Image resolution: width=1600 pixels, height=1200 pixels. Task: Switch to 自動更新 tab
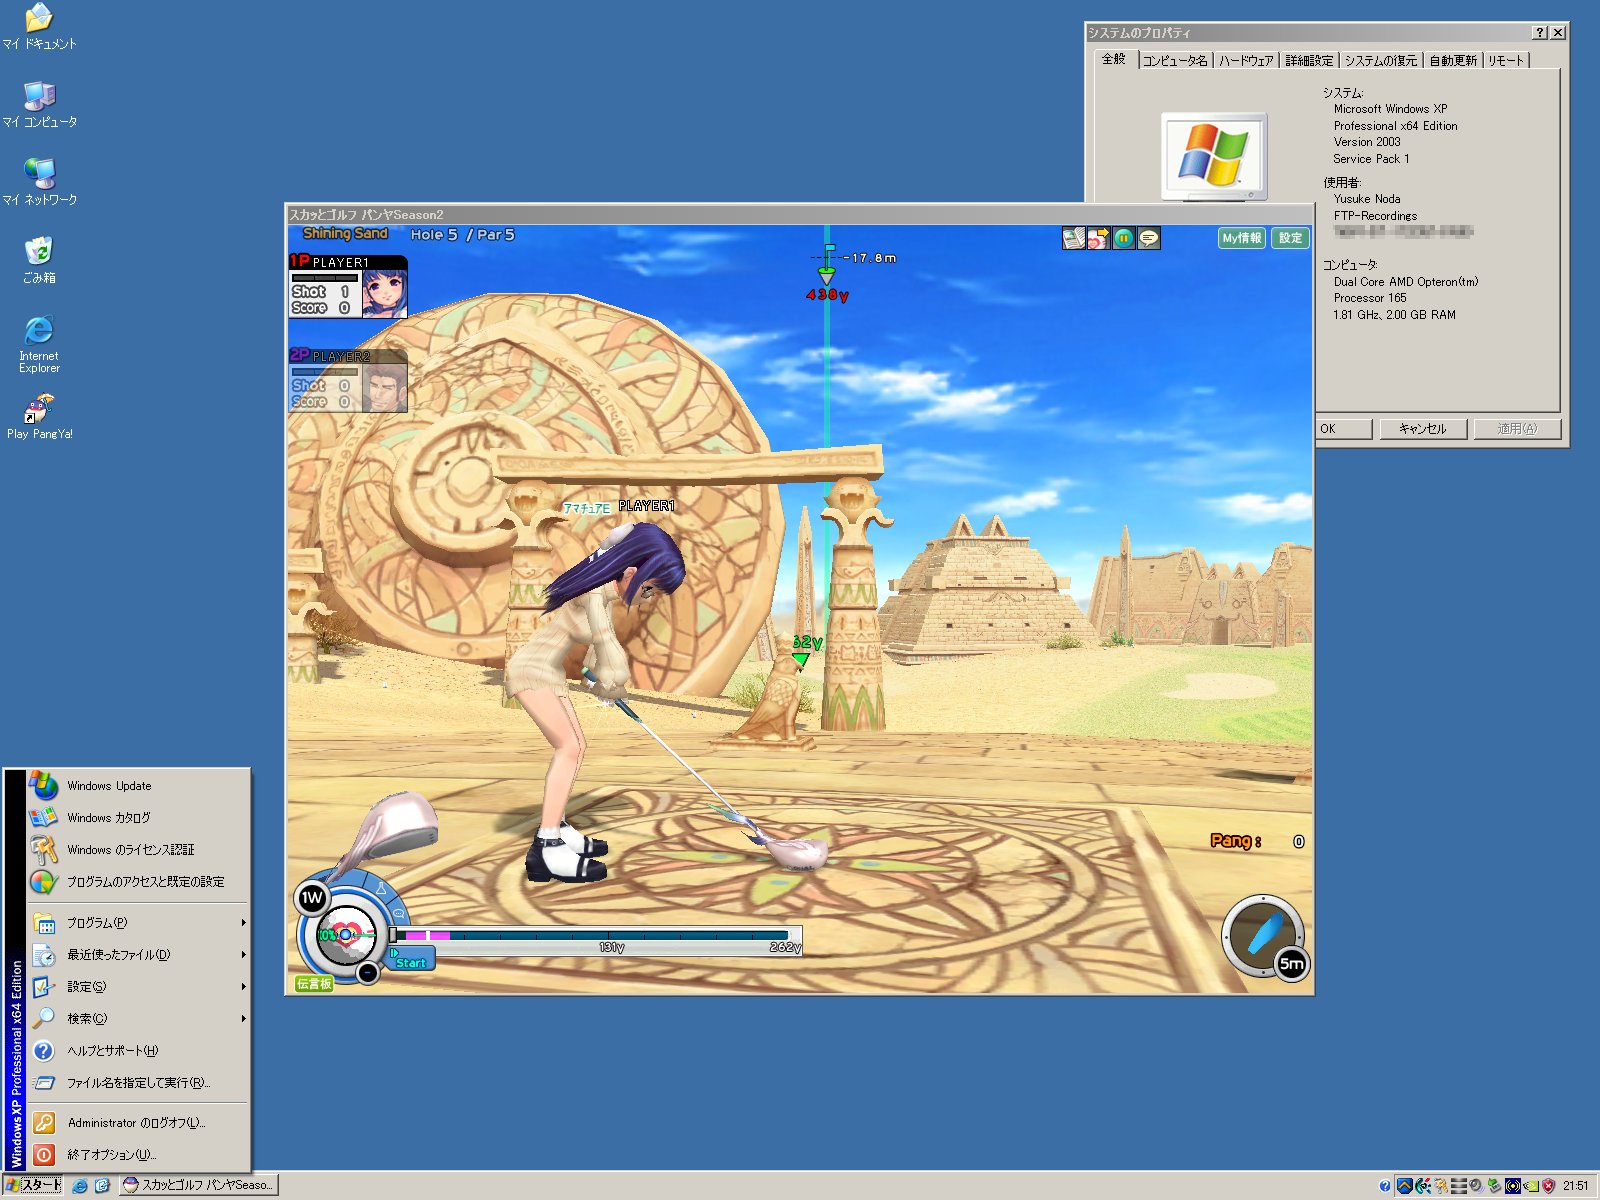1453,61
